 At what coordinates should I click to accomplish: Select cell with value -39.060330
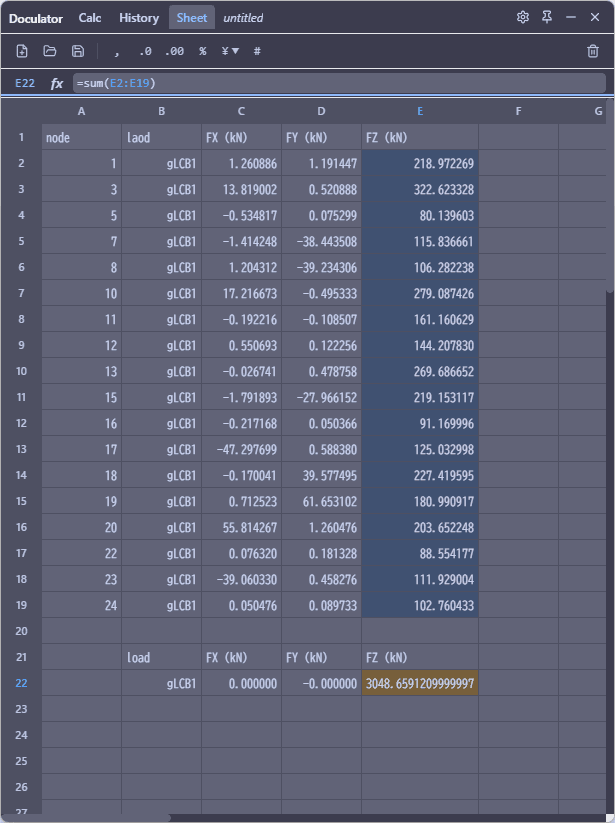coord(241,579)
